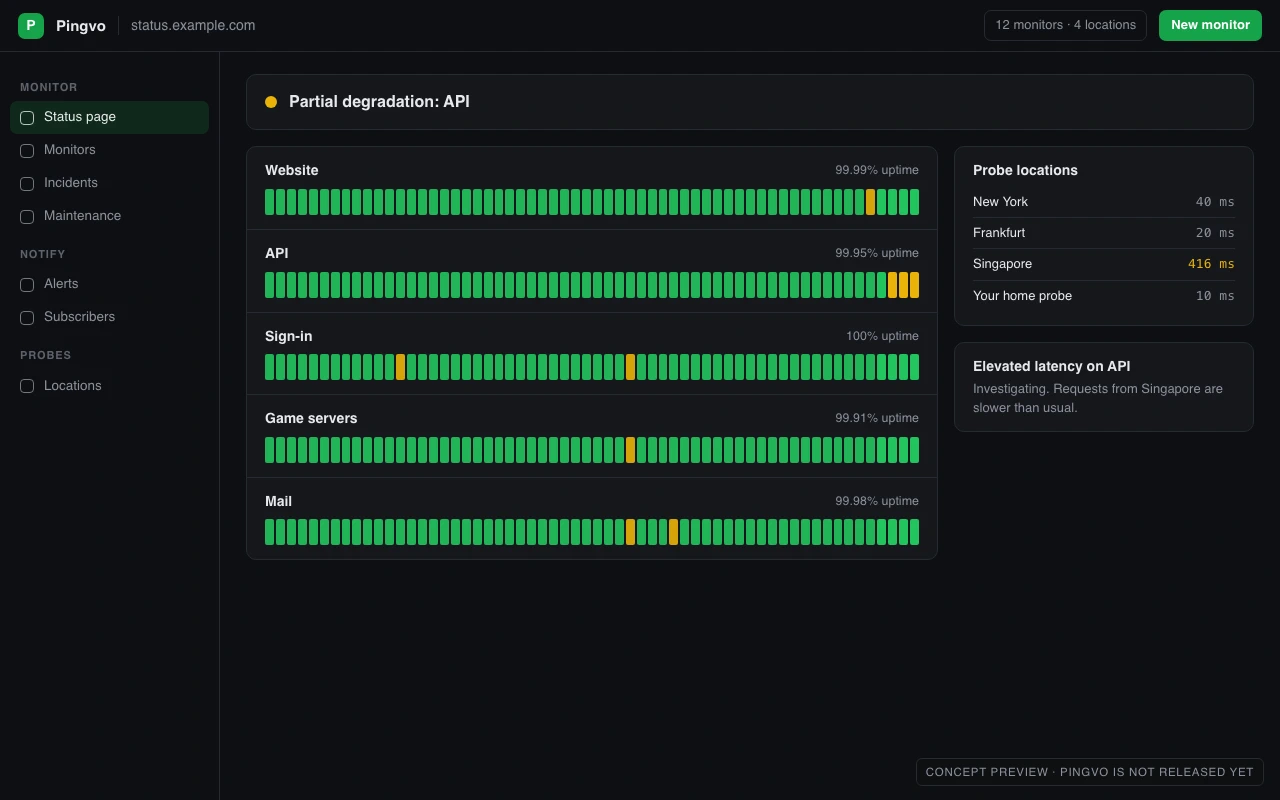Click the NOTIFY section header
1280x800 pixels.
[x=43, y=254]
